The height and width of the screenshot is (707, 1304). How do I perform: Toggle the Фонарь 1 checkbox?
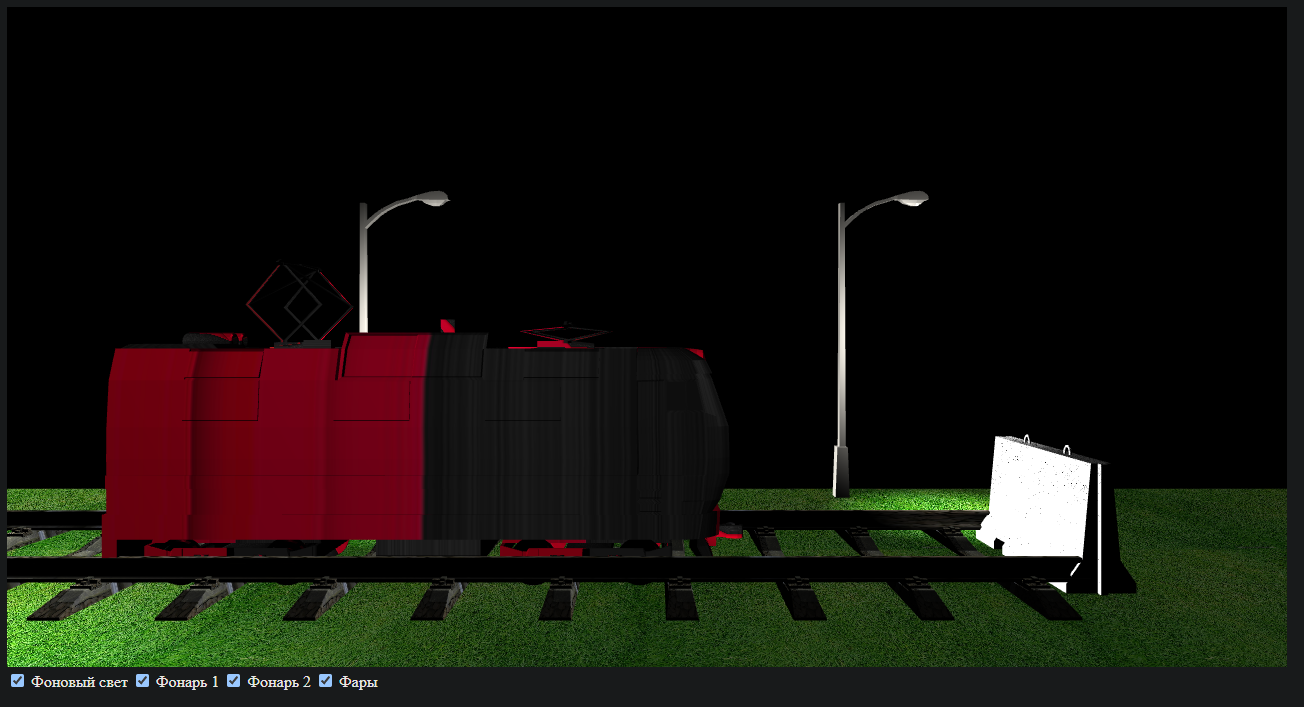coord(142,681)
